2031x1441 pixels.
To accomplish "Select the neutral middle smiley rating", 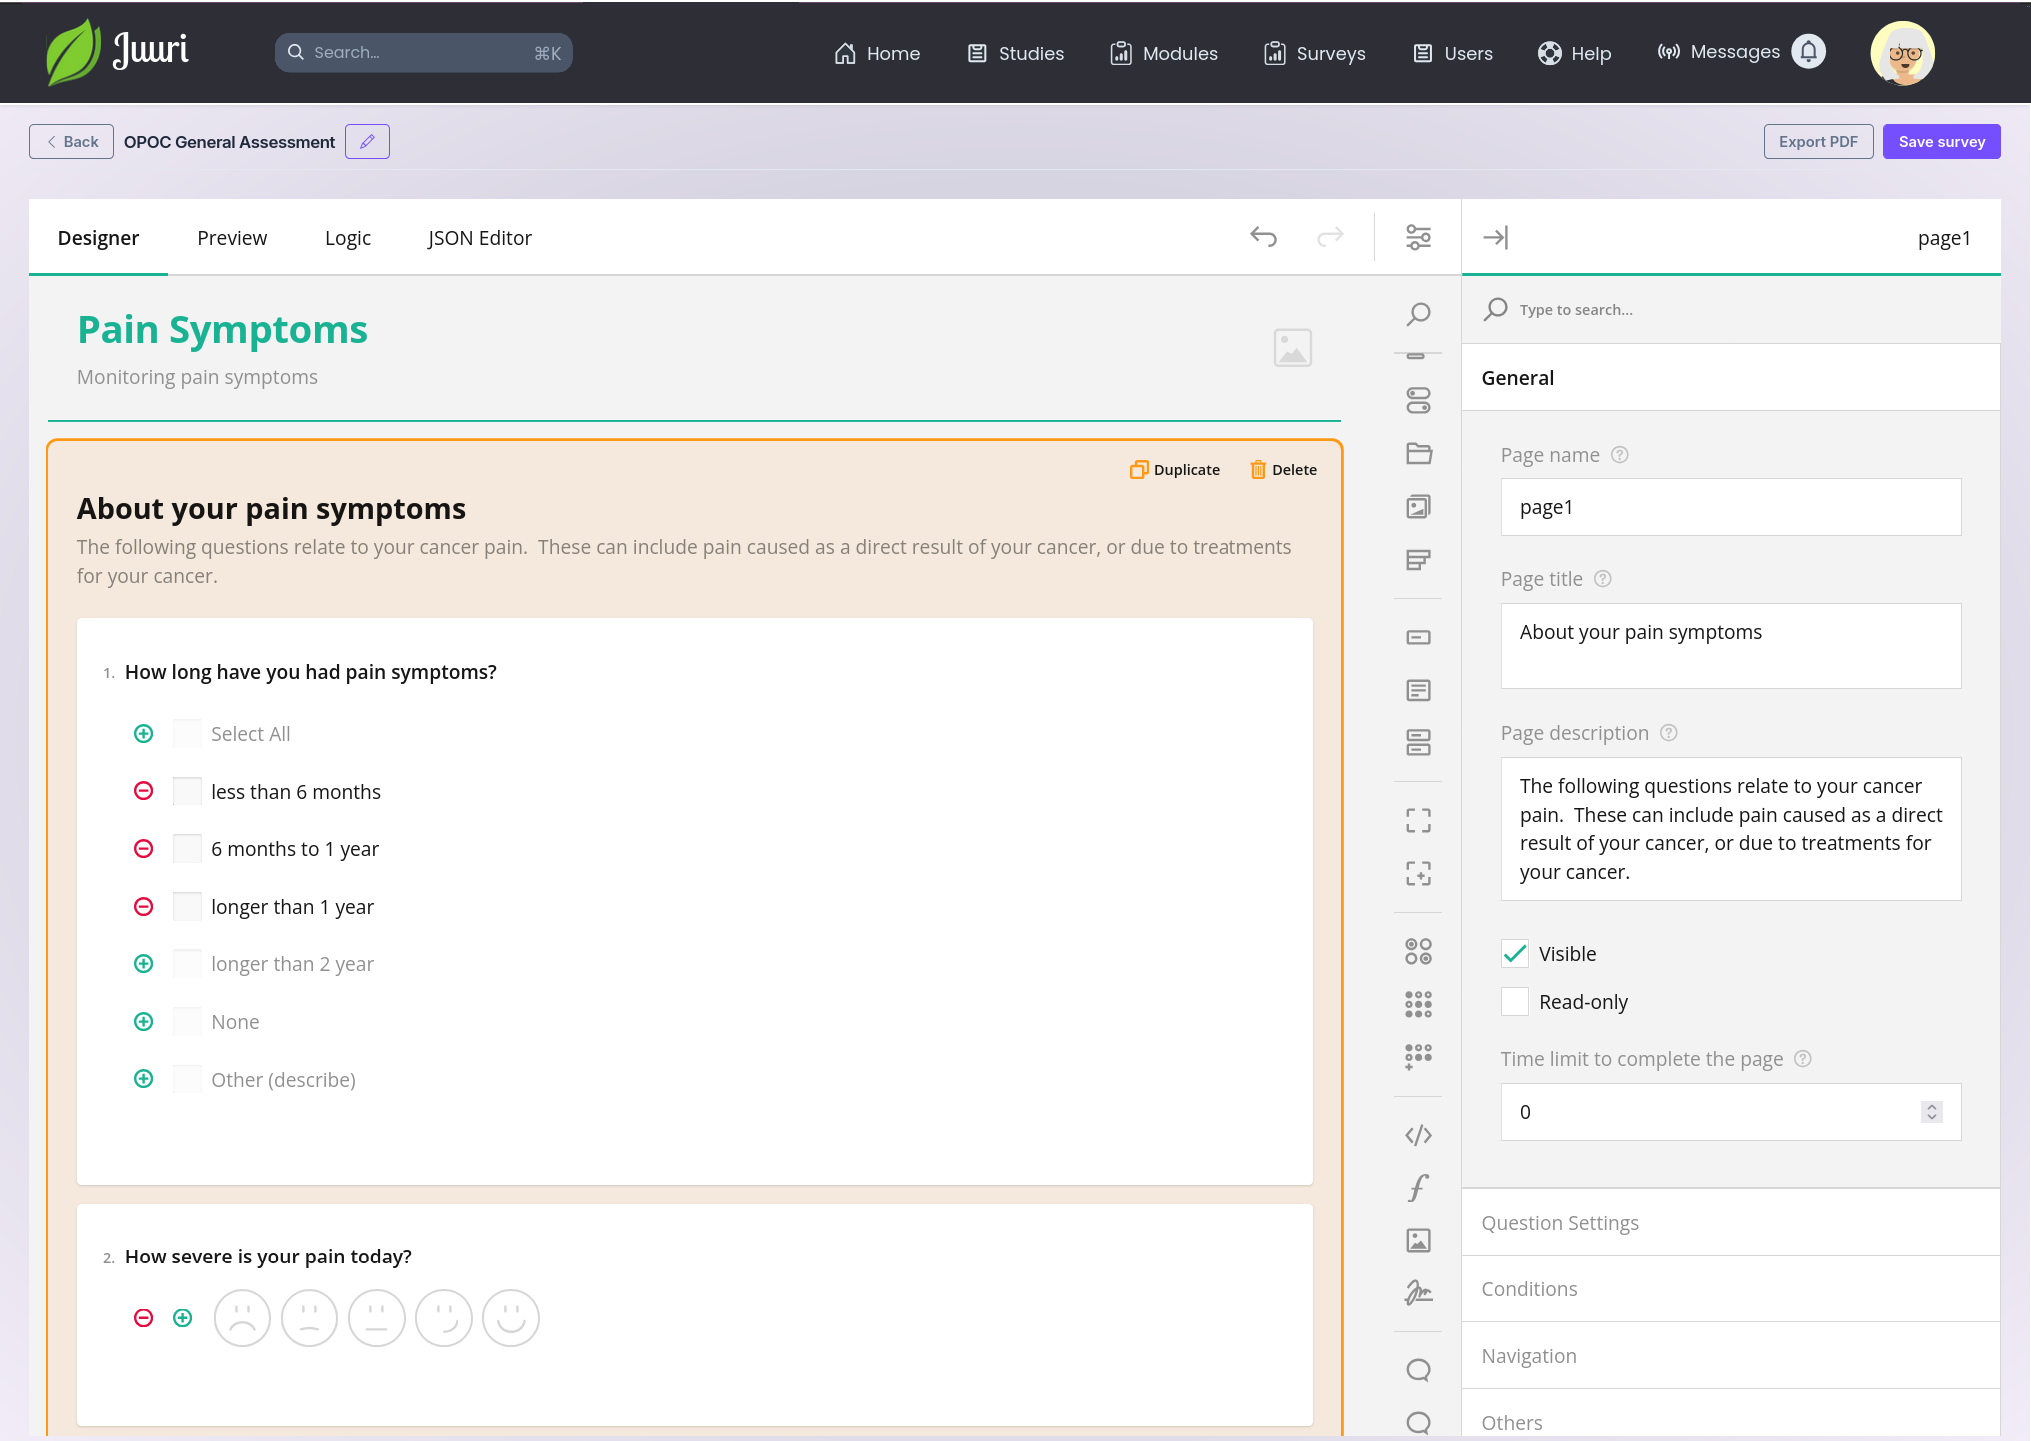I will point(376,1318).
